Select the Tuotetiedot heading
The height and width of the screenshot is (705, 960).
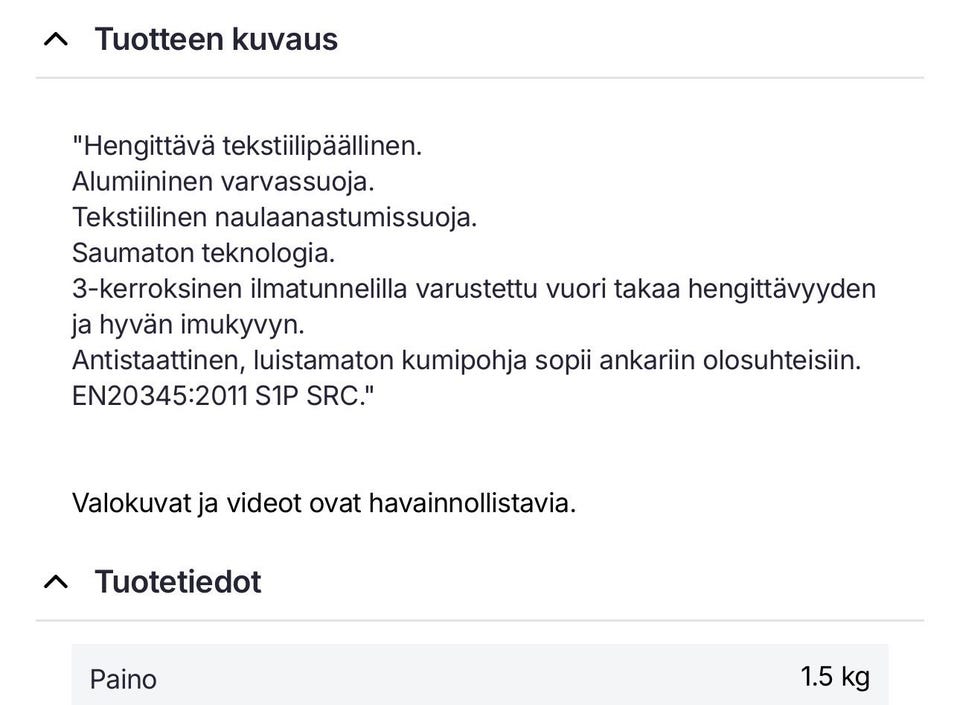coord(177,581)
